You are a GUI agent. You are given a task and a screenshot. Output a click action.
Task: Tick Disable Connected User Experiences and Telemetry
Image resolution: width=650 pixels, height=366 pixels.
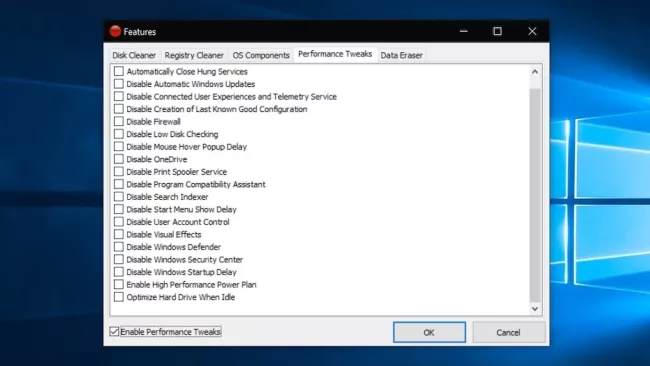click(119, 96)
